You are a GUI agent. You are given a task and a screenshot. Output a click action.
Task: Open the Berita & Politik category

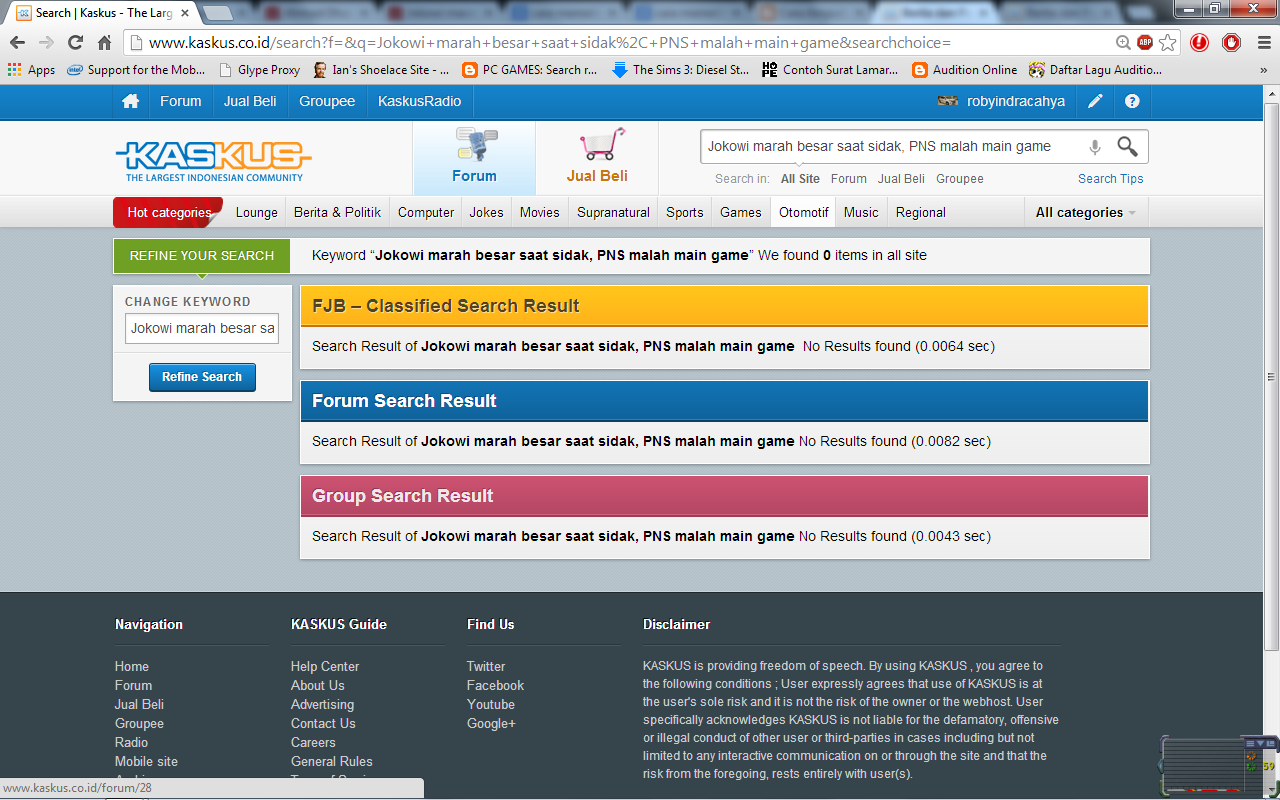click(x=338, y=212)
